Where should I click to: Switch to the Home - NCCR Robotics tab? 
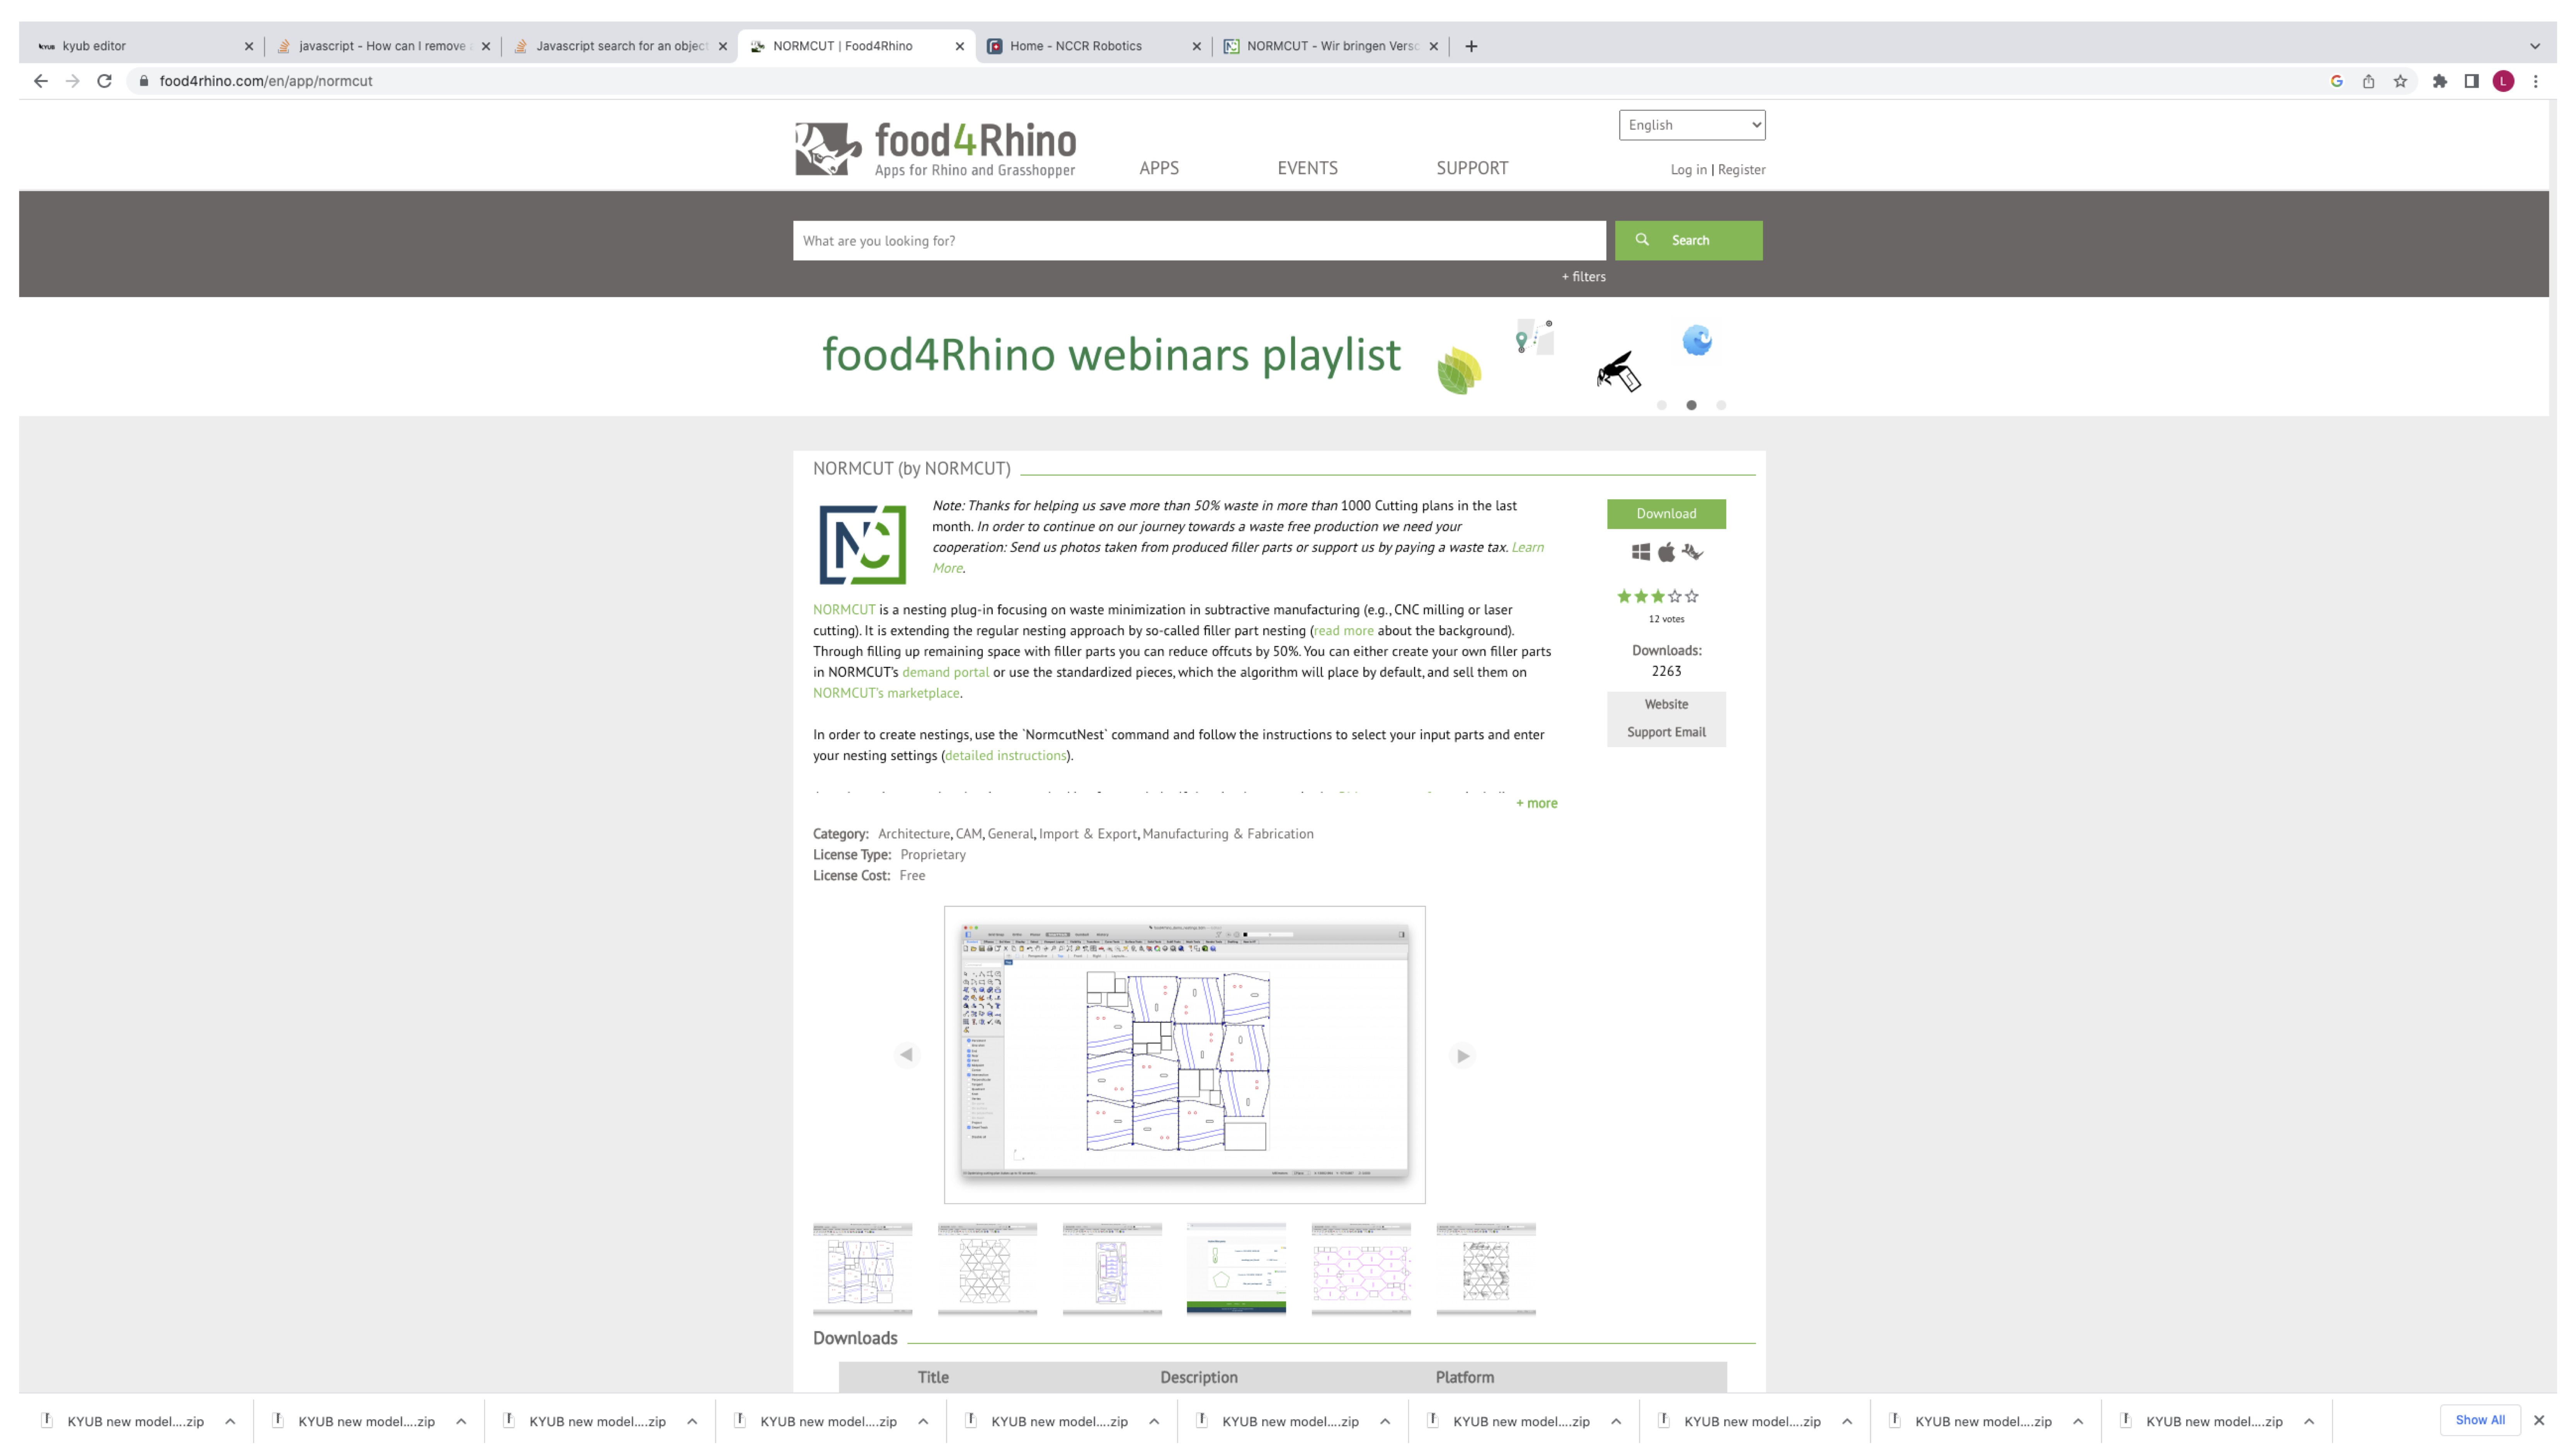pyautogui.click(x=1075, y=46)
